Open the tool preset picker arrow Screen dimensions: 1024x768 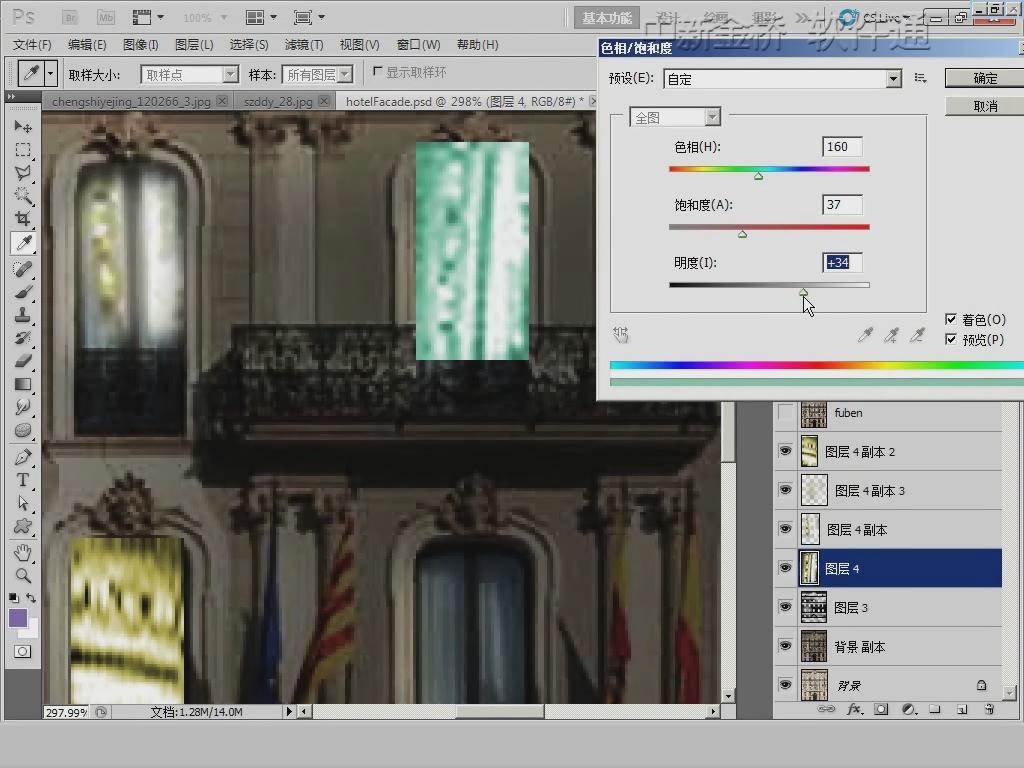(x=50, y=73)
